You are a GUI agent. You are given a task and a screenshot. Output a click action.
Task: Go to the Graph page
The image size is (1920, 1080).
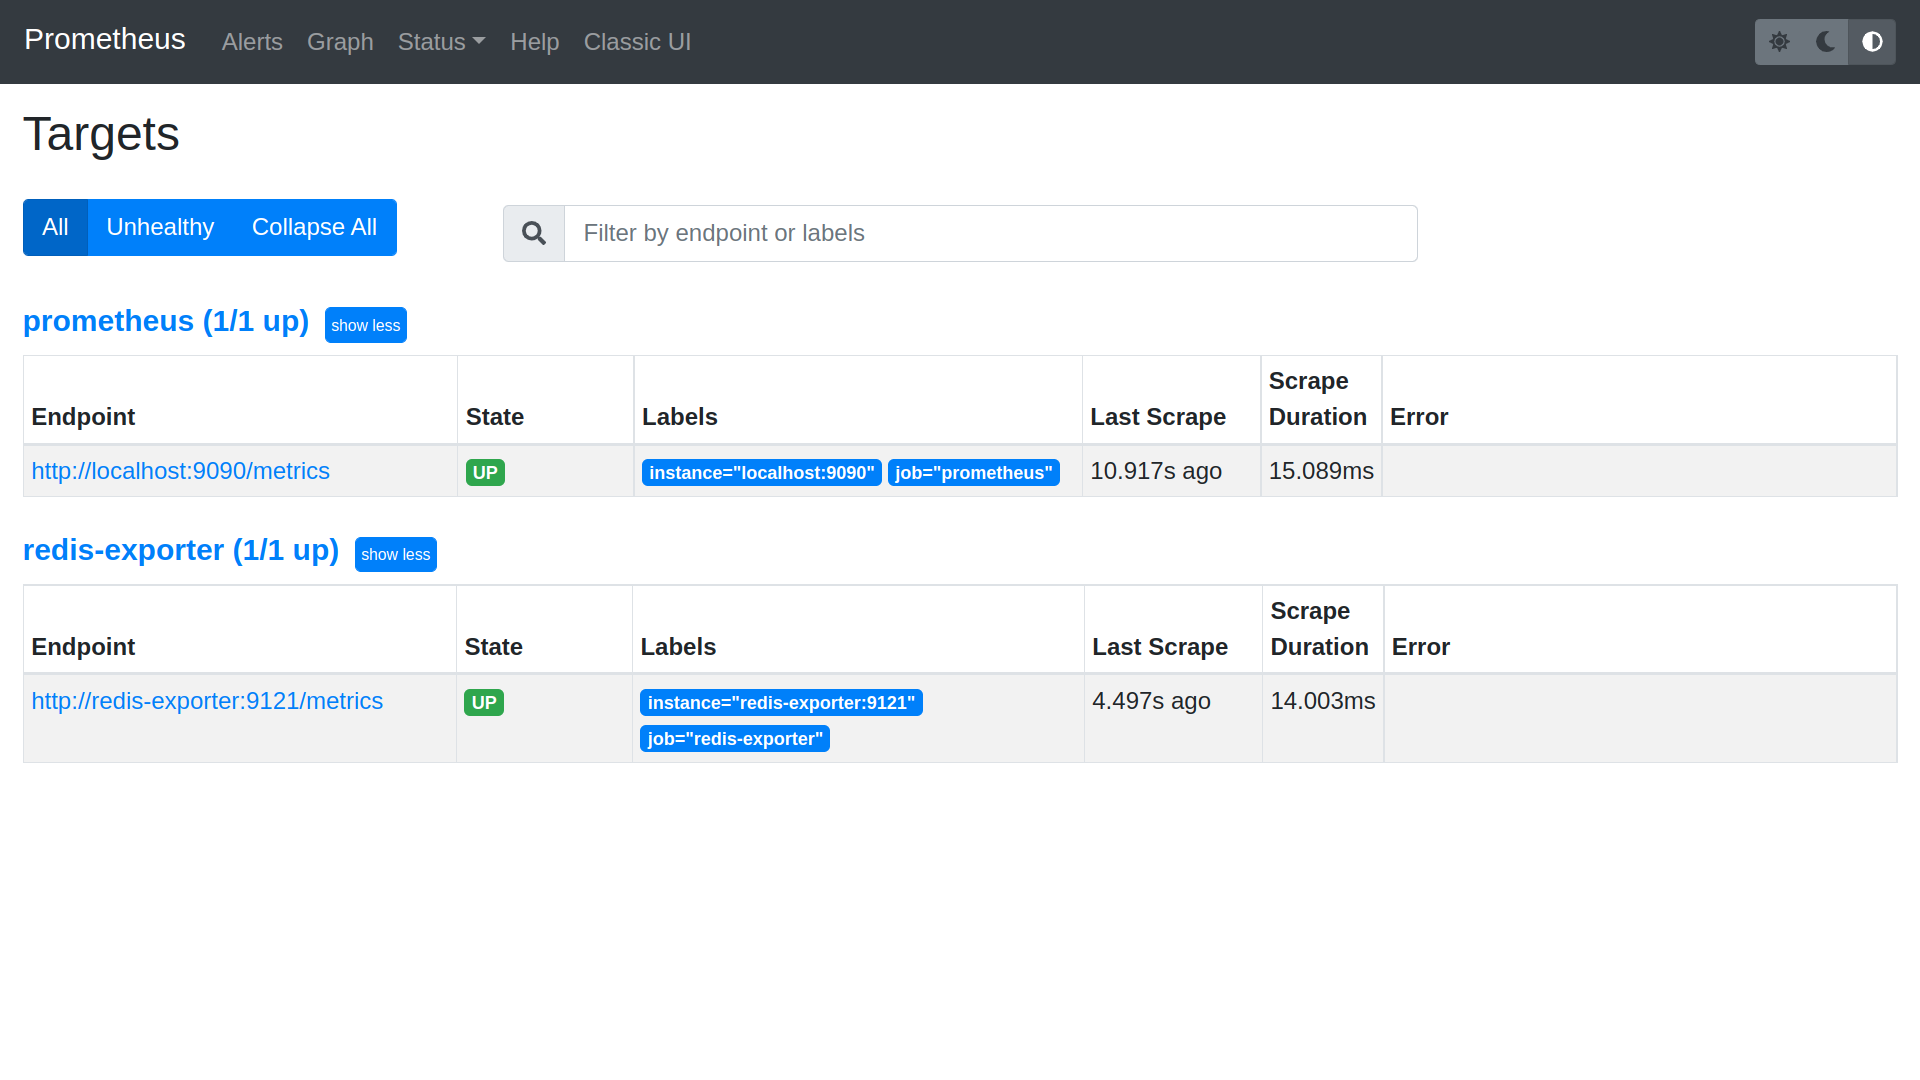click(340, 42)
